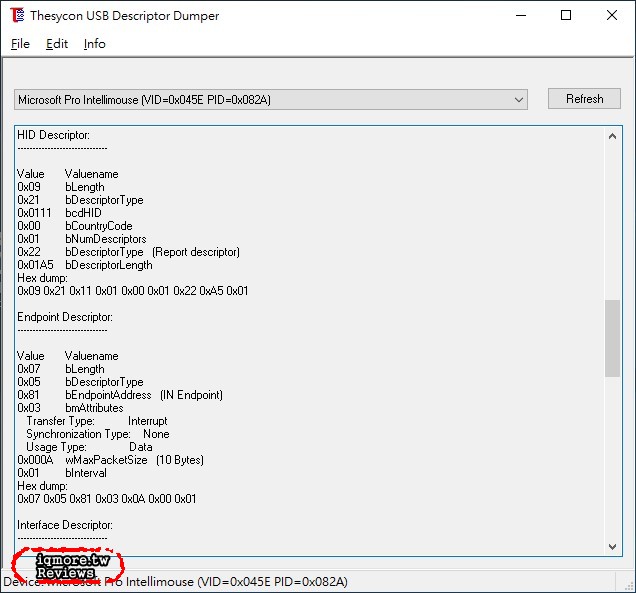
Task: Open the File menu
Action: click(x=20, y=44)
